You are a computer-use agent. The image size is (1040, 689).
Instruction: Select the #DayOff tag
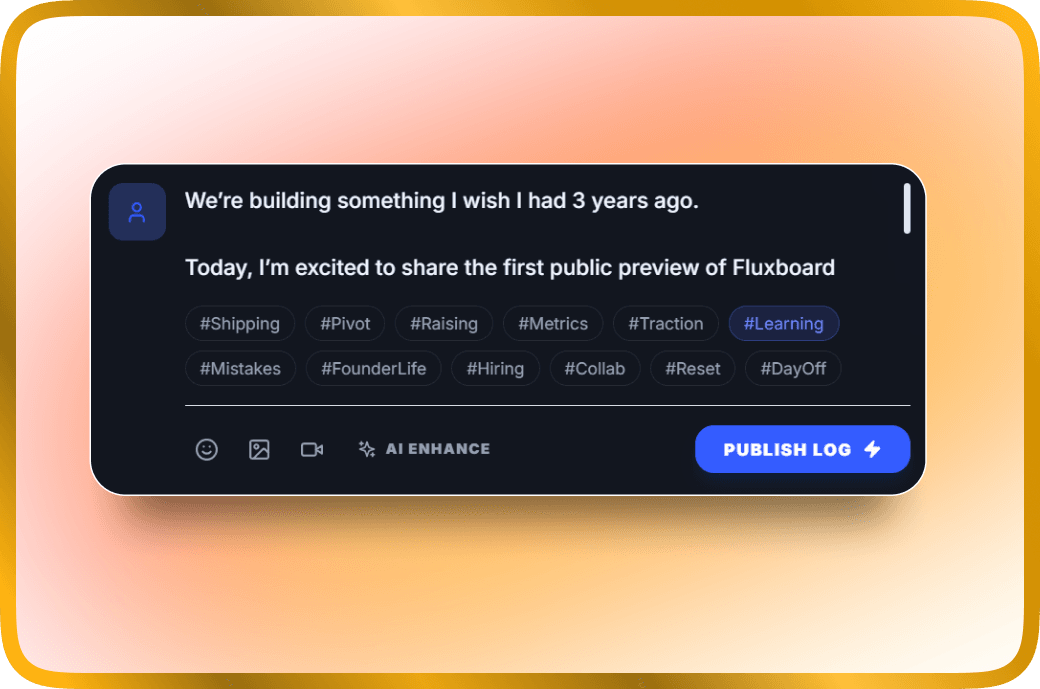click(792, 368)
